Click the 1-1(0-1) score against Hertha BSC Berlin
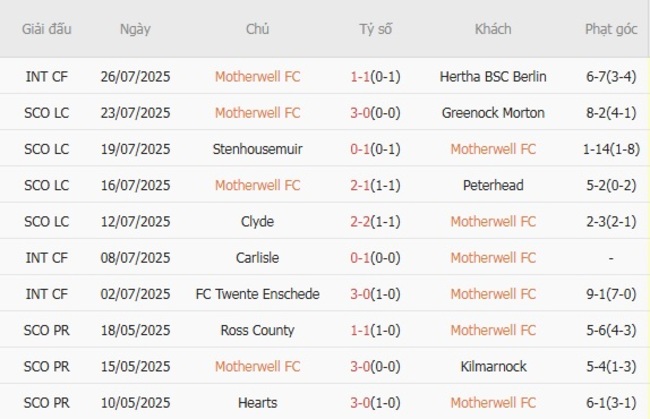 click(x=376, y=76)
